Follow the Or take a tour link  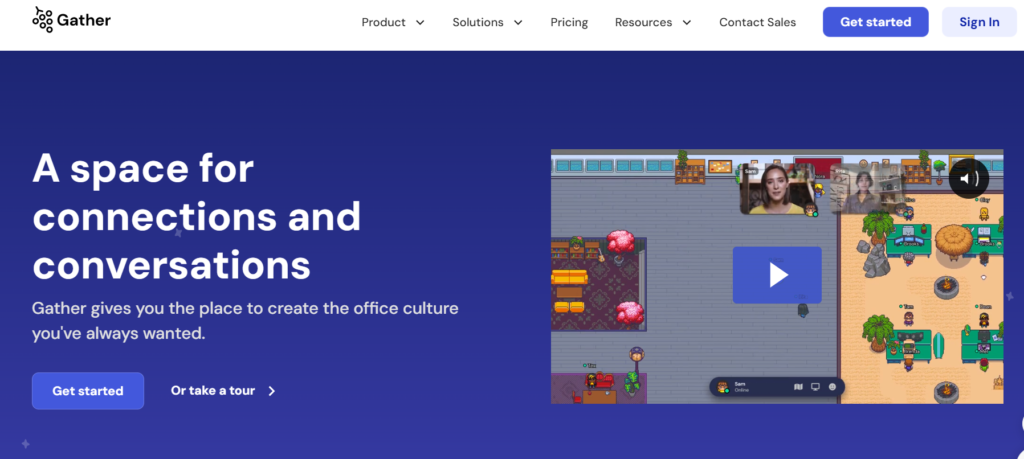pyautogui.click(x=213, y=391)
